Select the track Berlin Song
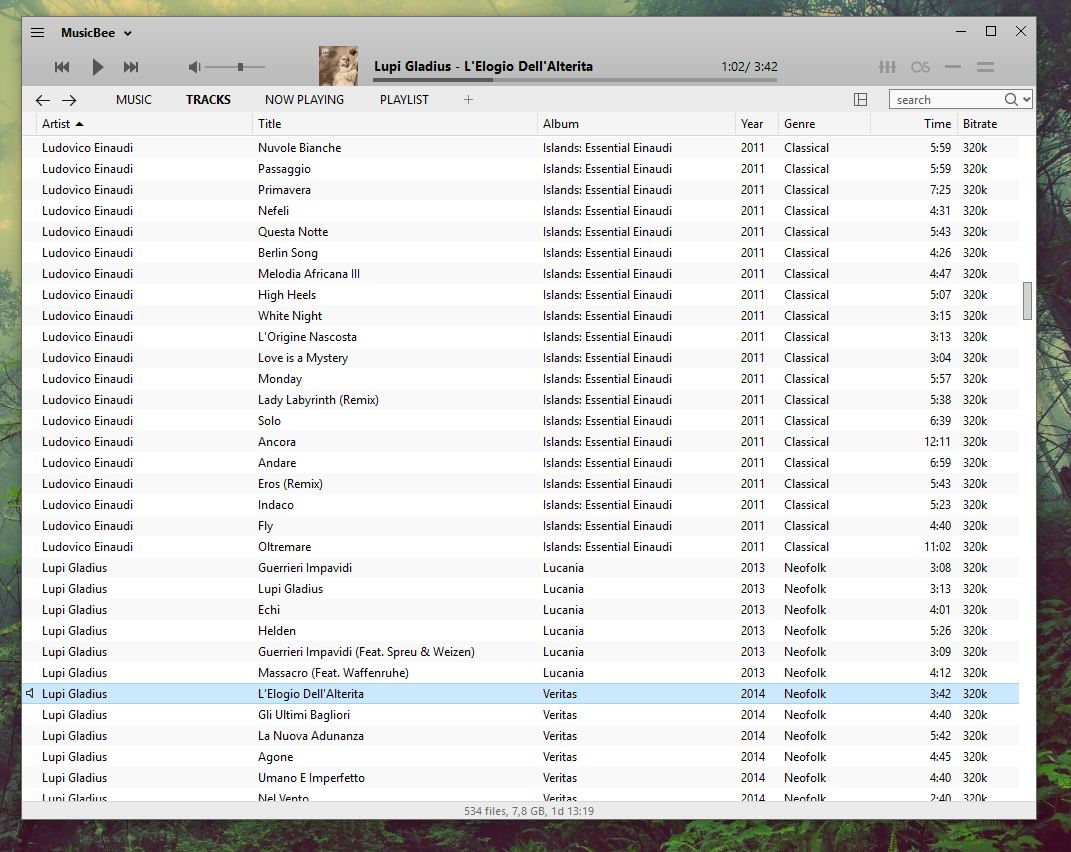This screenshot has width=1071, height=852. click(520, 253)
